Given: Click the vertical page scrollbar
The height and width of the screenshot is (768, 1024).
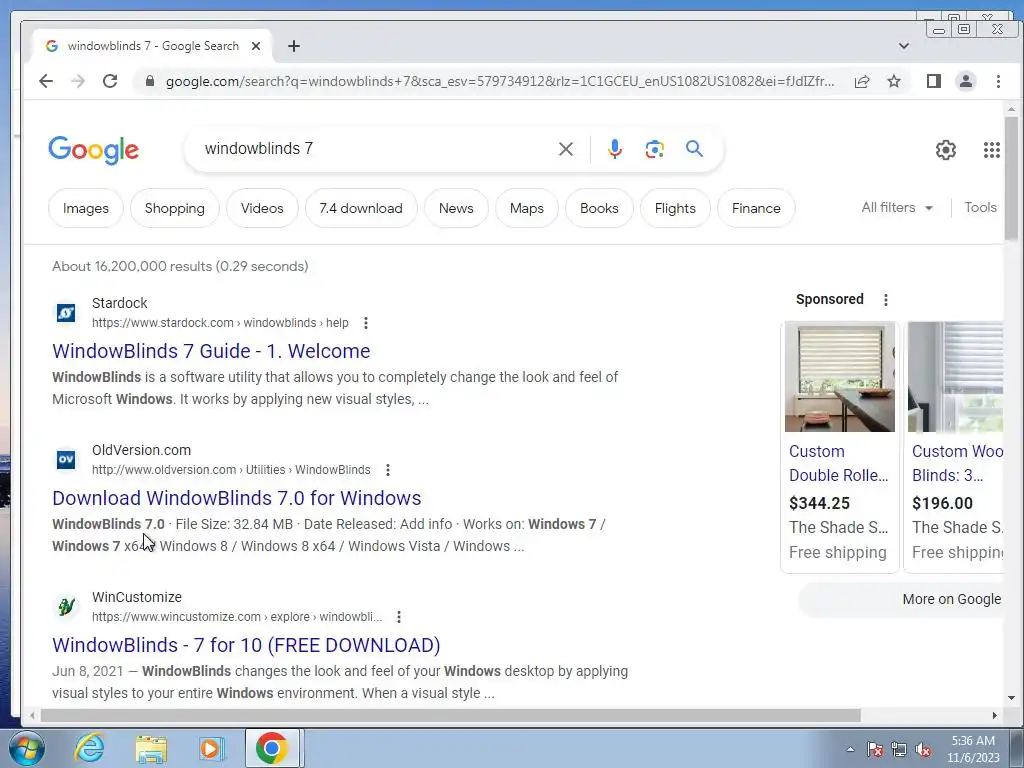Looking at the screenshot, I should [x=1011, y=178].
